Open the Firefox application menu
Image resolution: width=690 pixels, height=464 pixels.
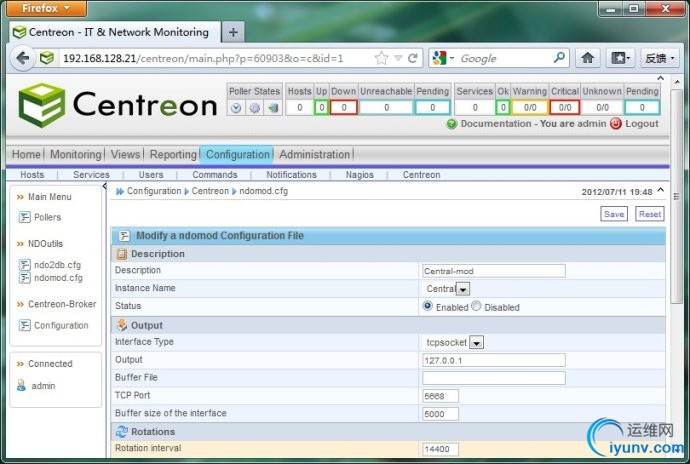pos(46,8)
